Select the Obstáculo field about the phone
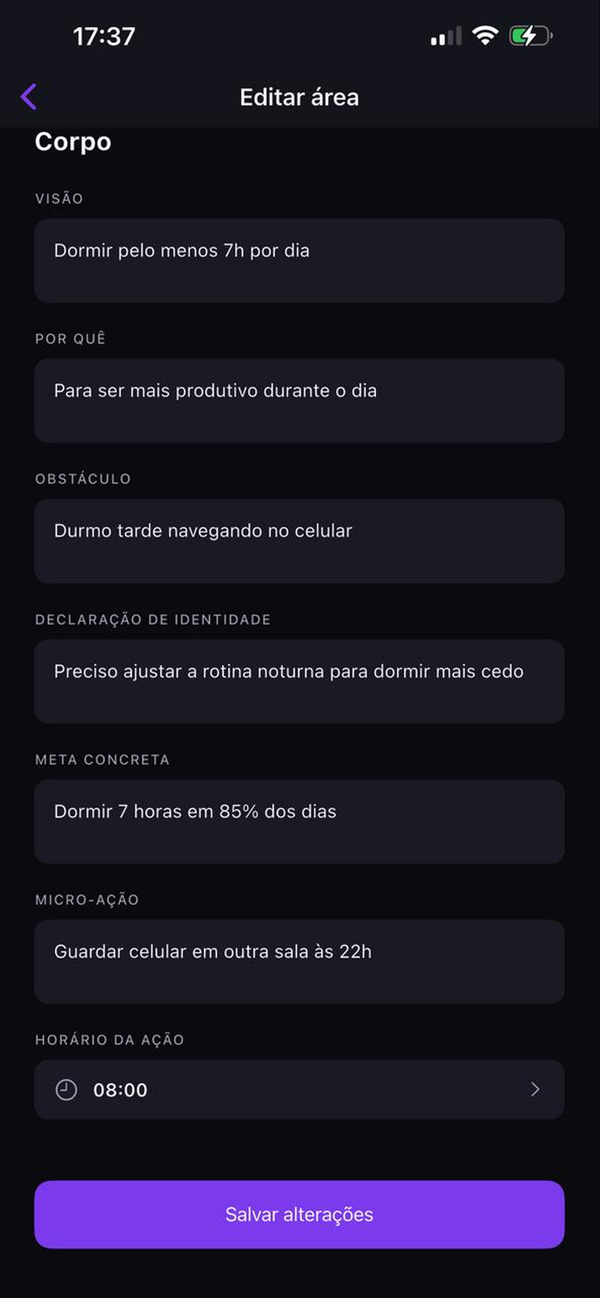Viewport: 600px width, 1298px height. pyautogui.click(x=300, y=539)
